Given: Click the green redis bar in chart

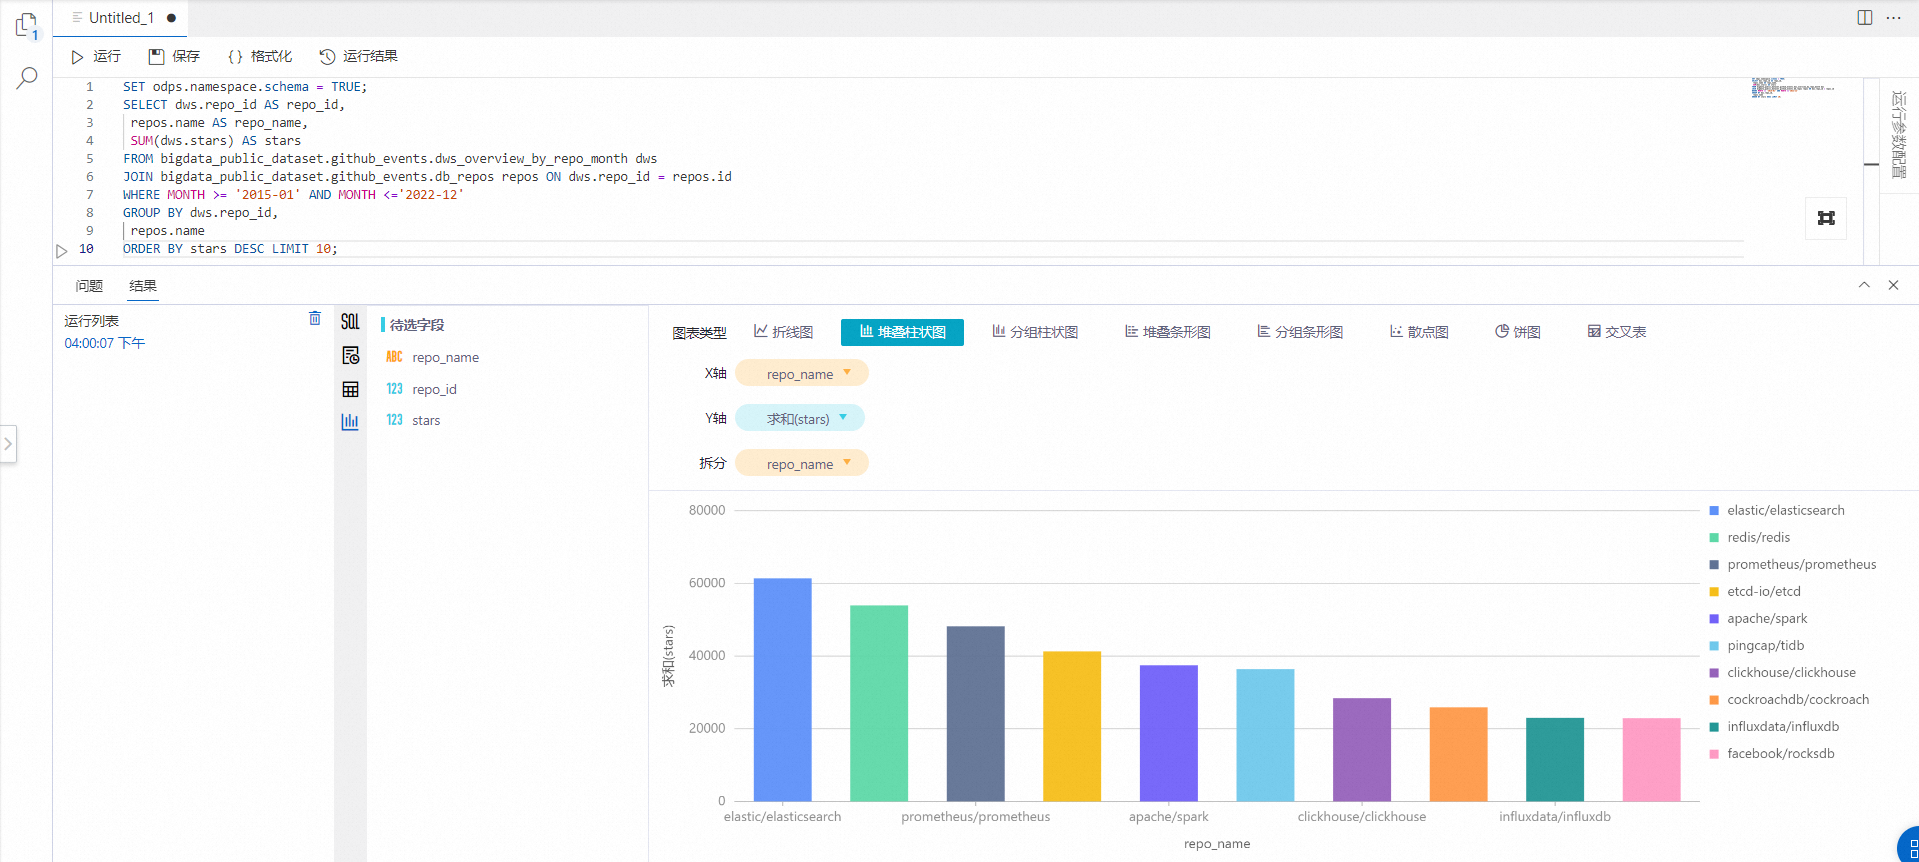Looking at the screenshot, I should tap(879, 703).
